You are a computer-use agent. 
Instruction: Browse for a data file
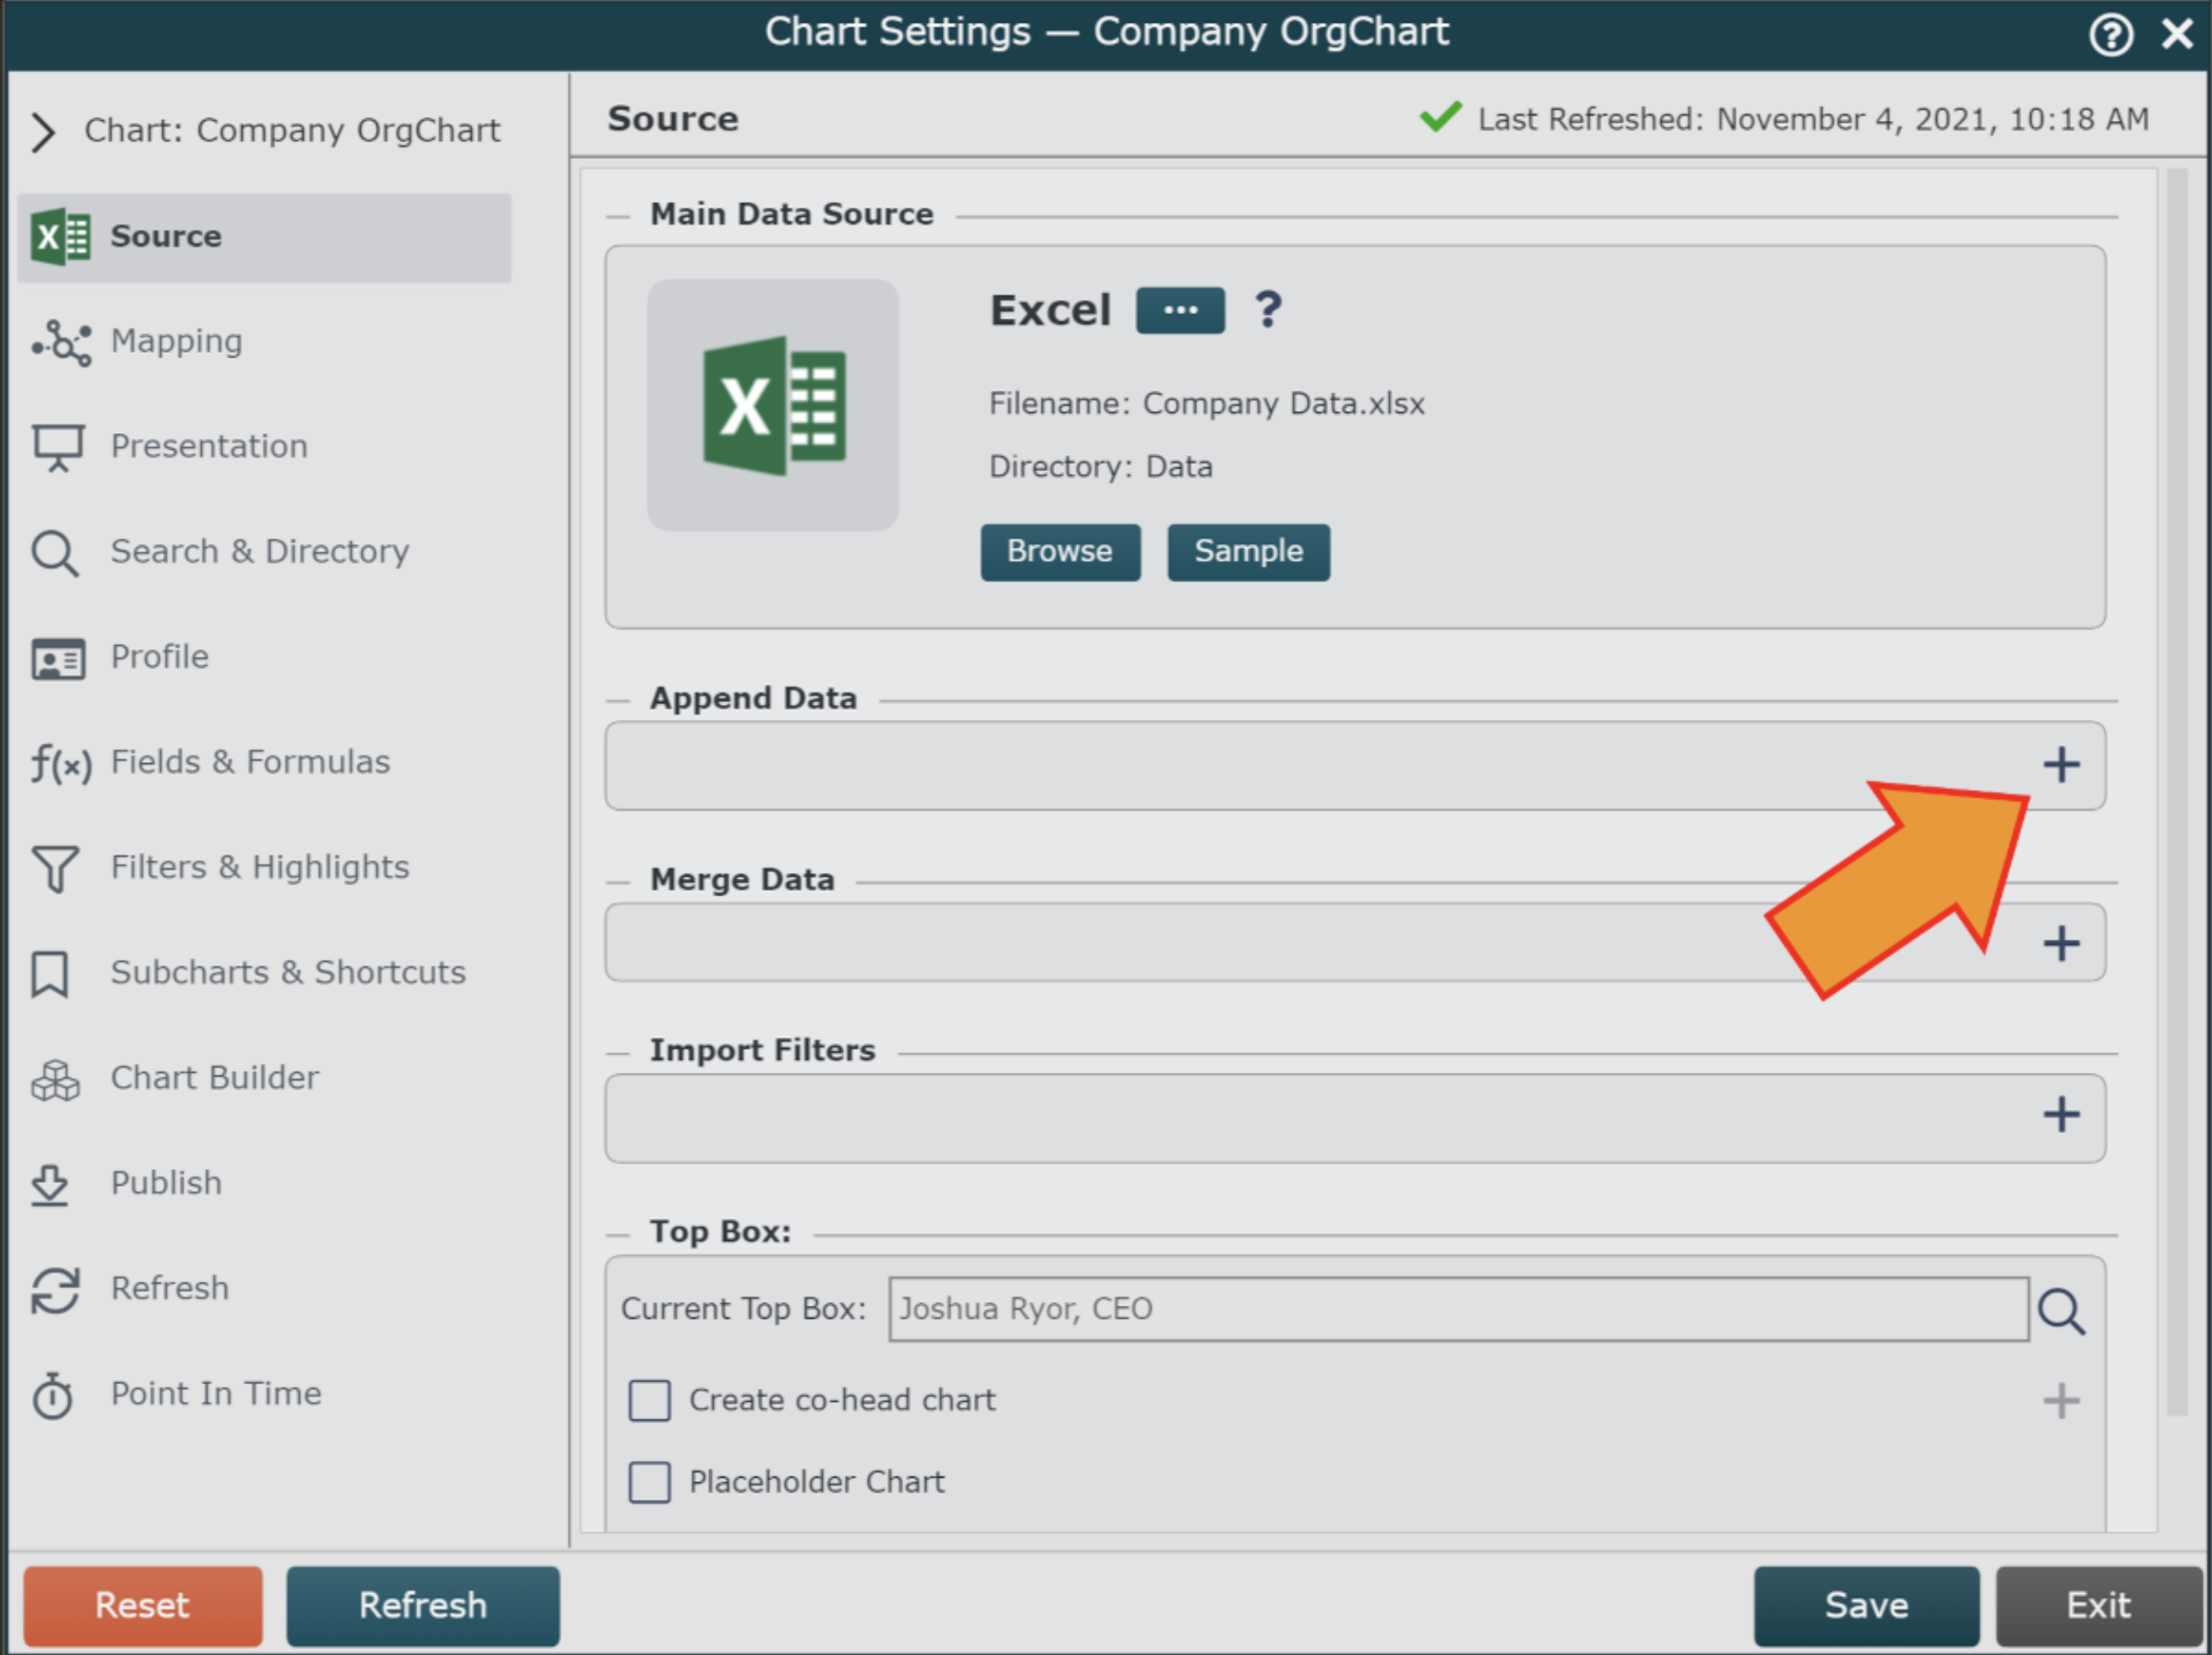pos(1060,552)
